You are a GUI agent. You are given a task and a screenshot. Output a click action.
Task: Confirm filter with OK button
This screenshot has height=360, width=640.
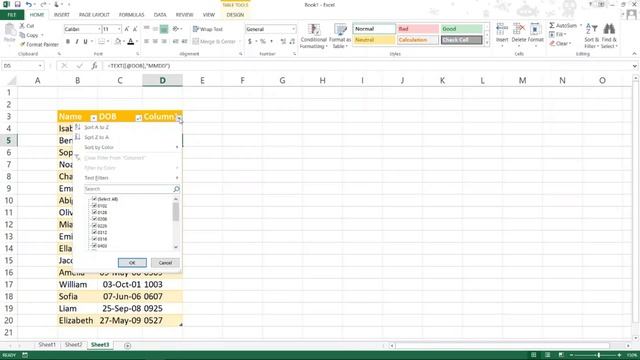[x=132, y=262]
